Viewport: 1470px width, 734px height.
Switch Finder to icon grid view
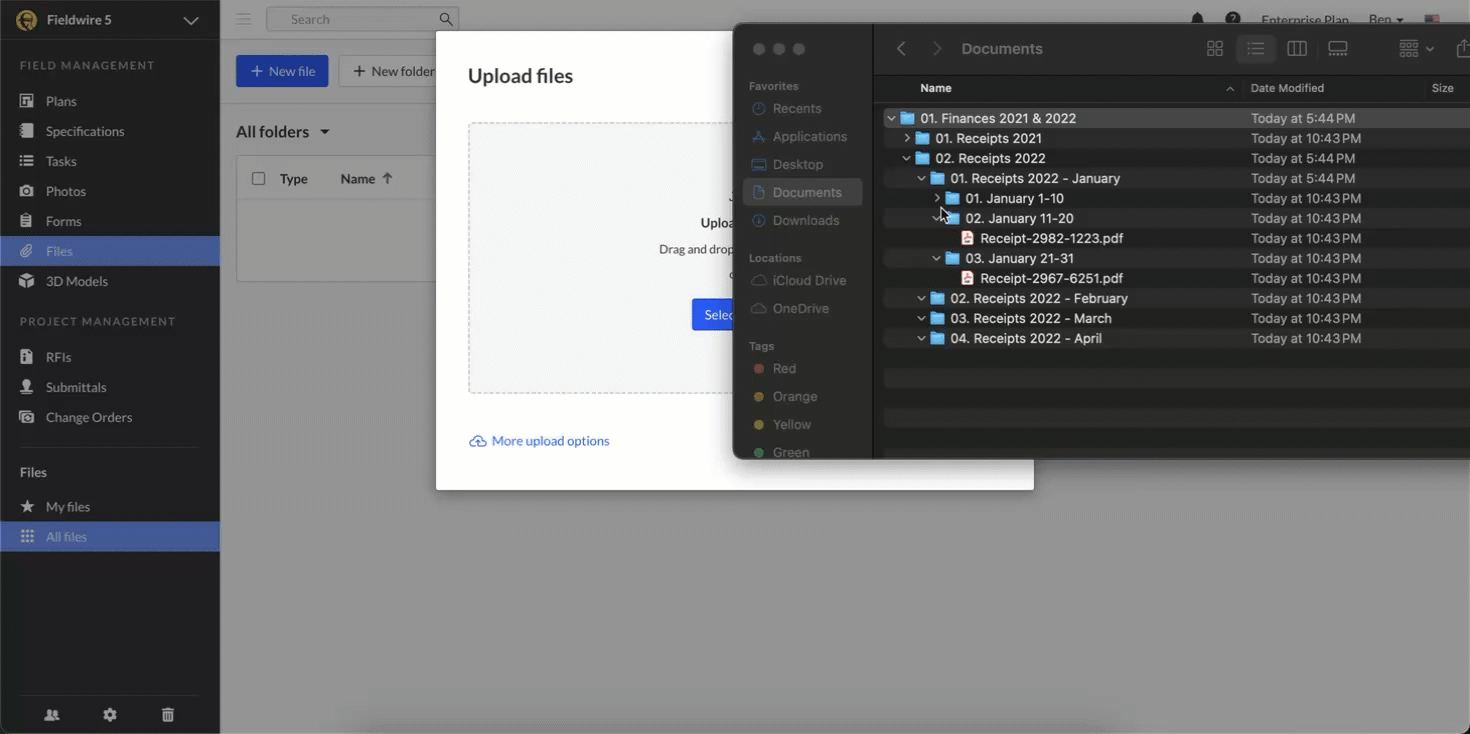1215,49
